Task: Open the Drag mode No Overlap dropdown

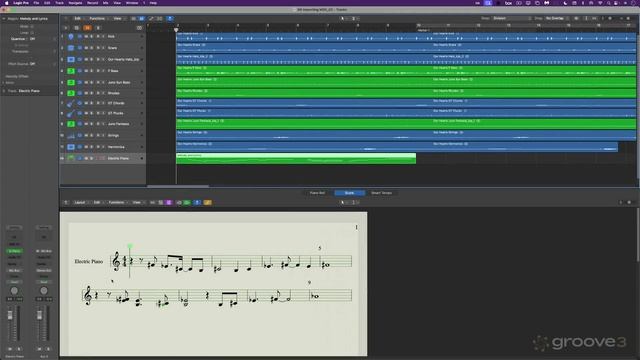Action: pos(557,18)
